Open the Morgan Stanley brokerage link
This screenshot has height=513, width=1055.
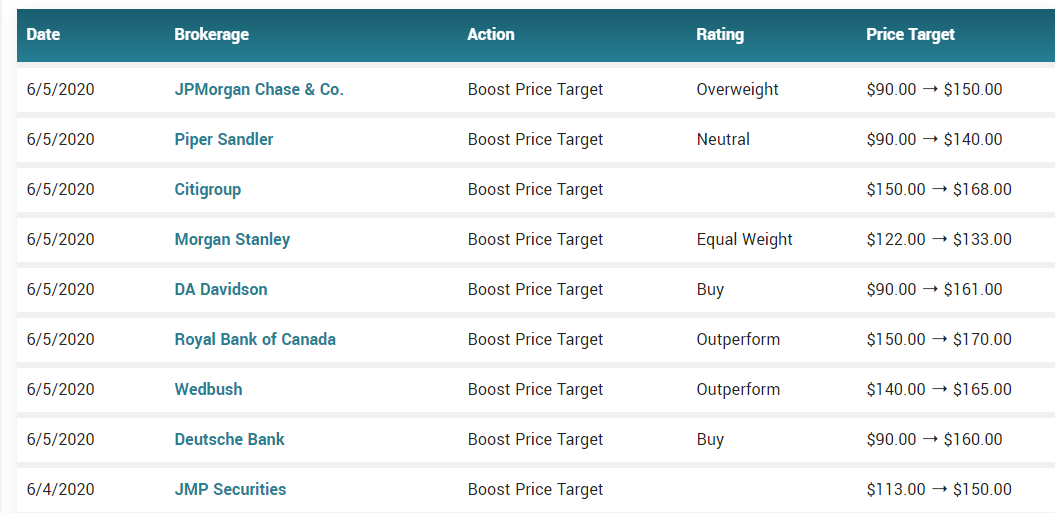[x=232, y=239]
